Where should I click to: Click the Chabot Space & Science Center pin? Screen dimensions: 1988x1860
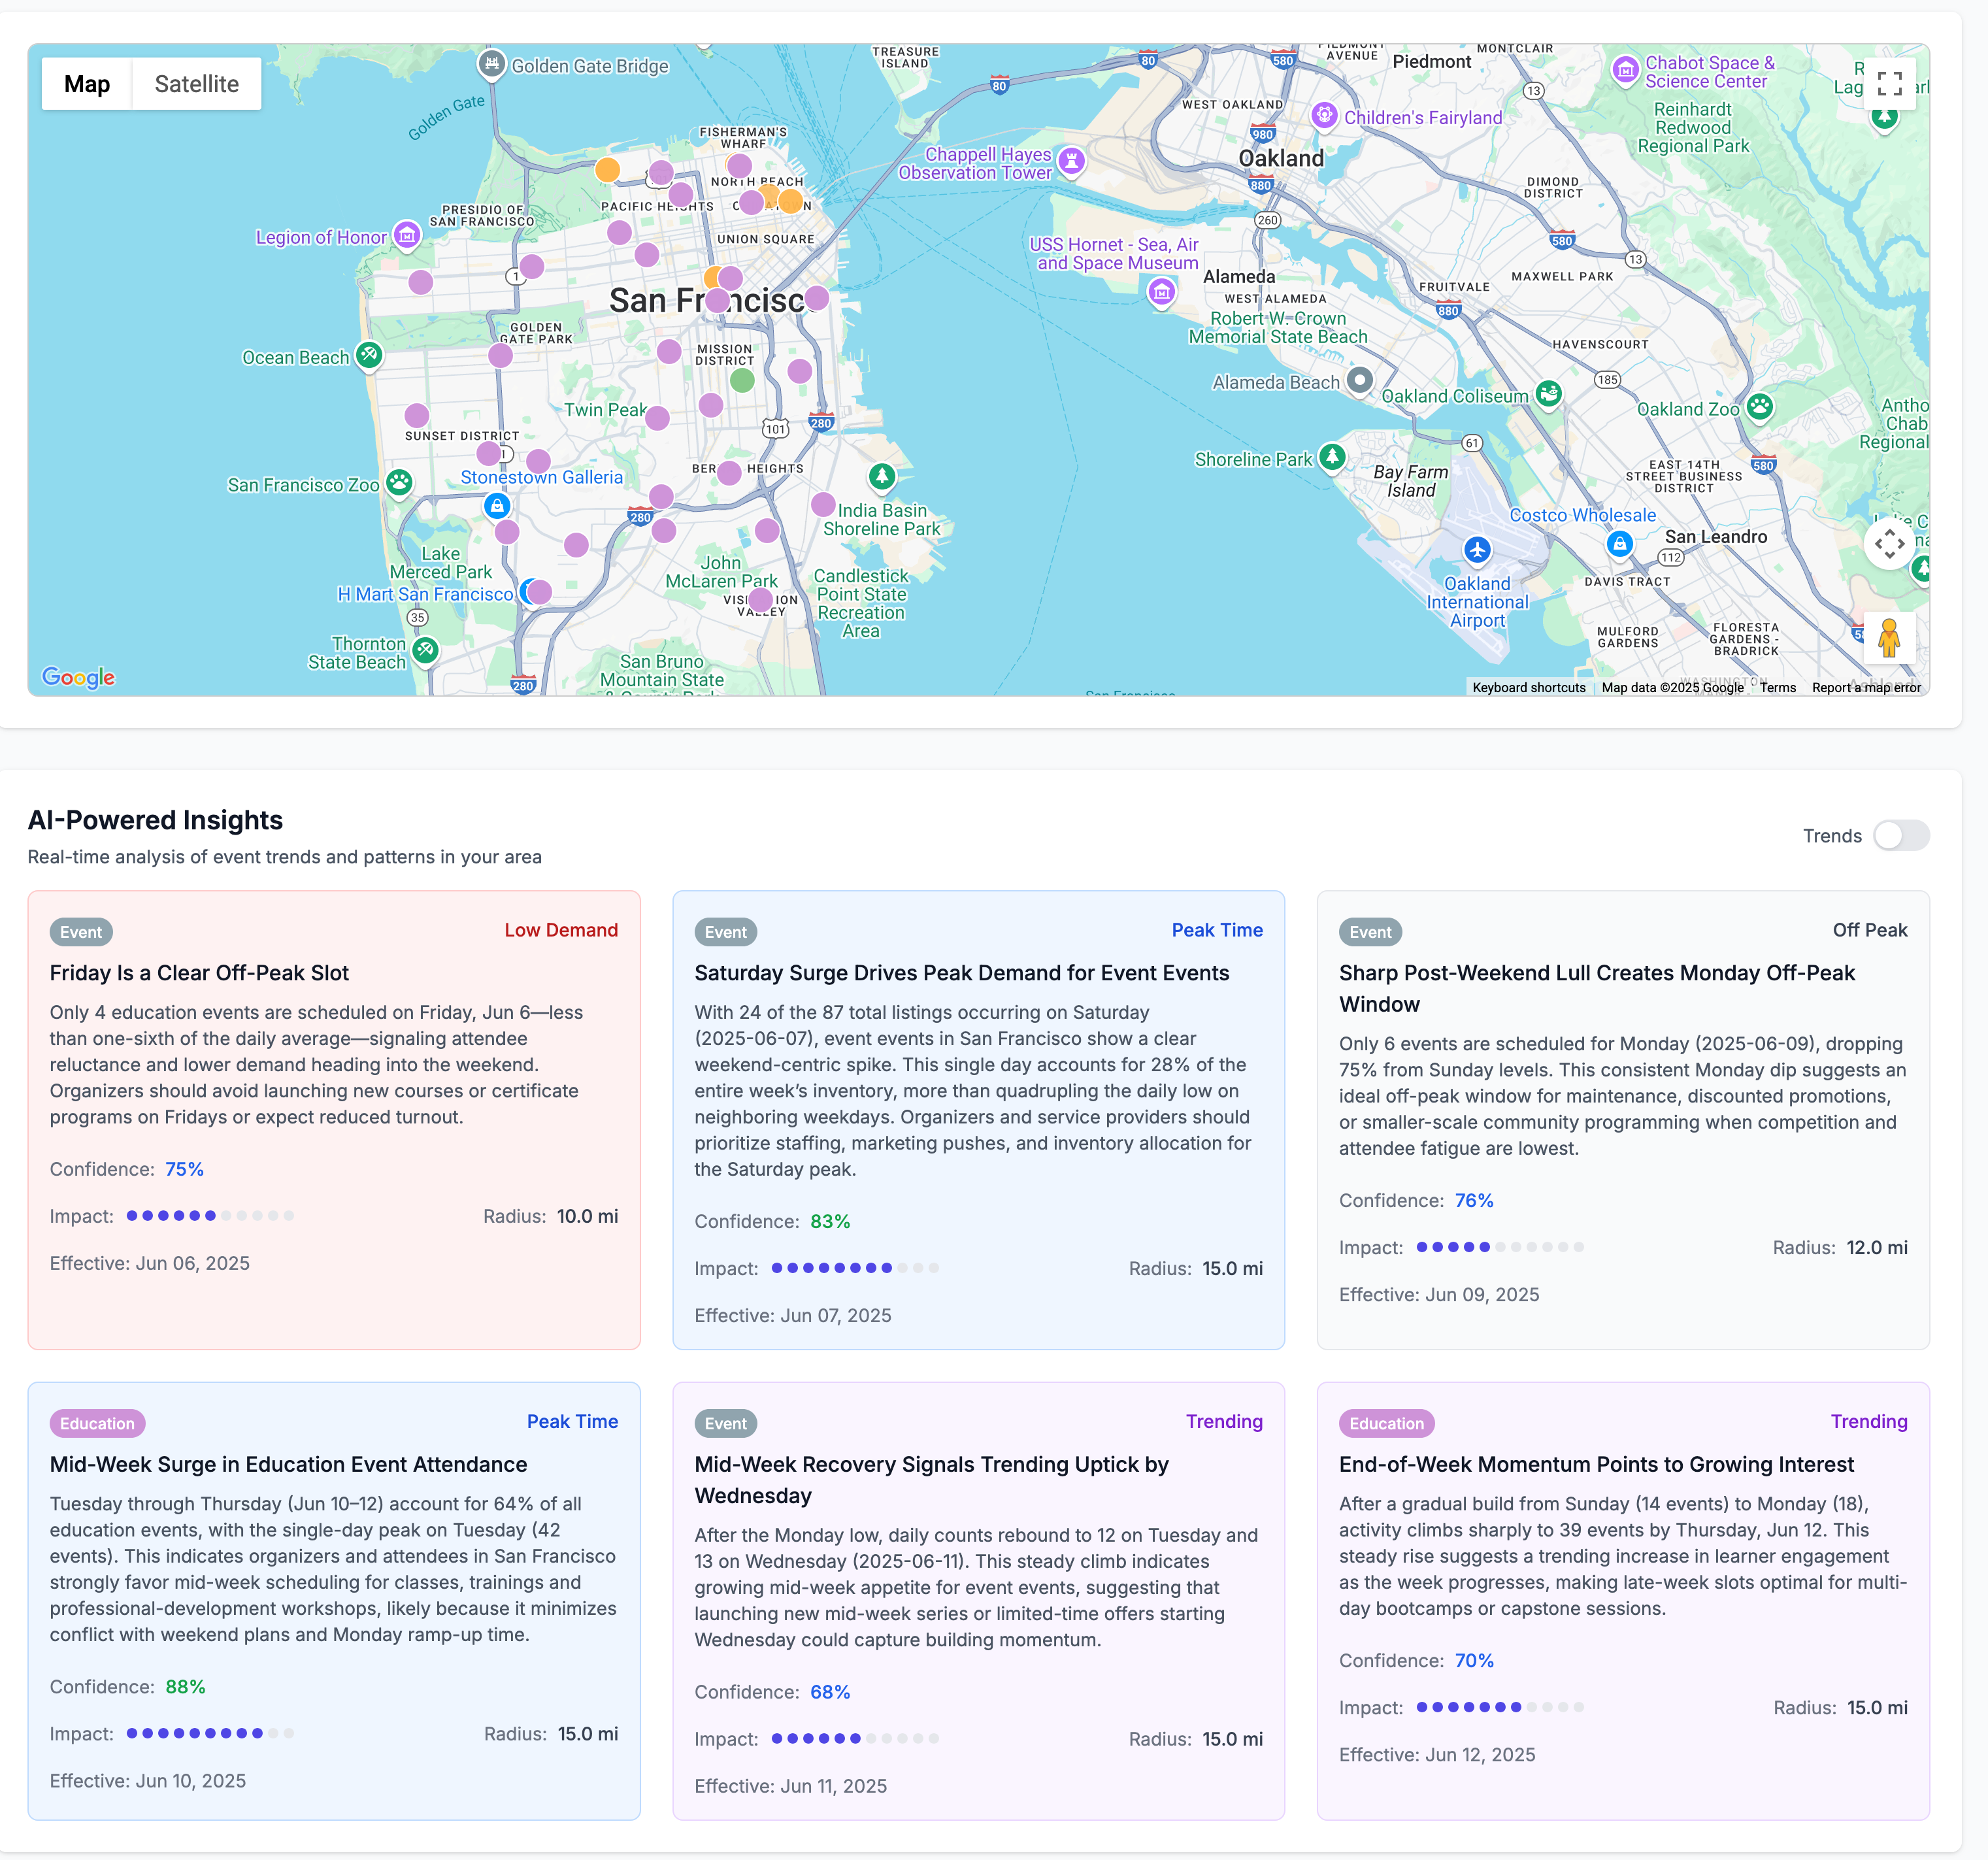(x=1626, y=70)
